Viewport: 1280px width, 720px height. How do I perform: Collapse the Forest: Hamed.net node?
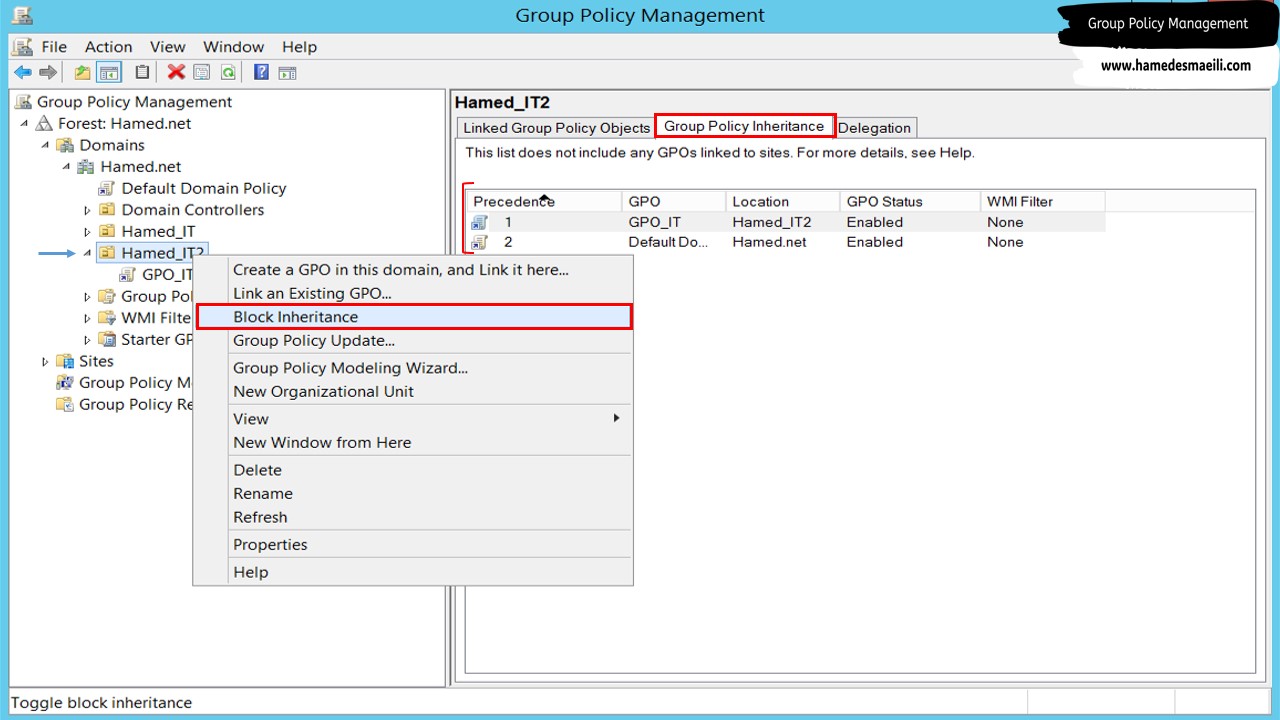tap(23, 124)
